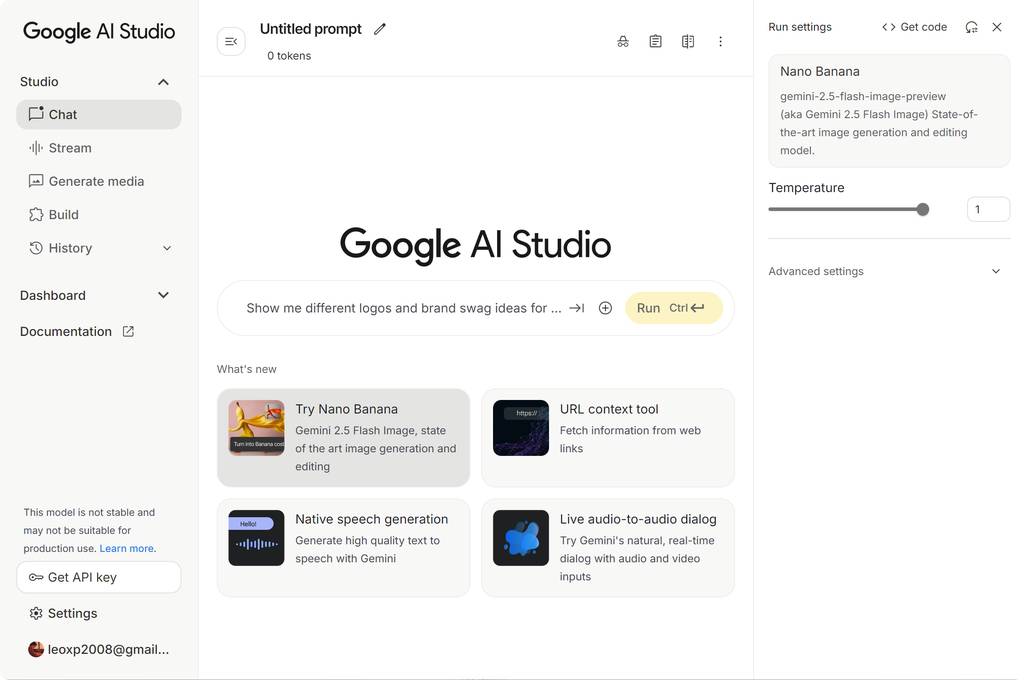
Task: Click the Generate media image icon
Action: (36, 181)
